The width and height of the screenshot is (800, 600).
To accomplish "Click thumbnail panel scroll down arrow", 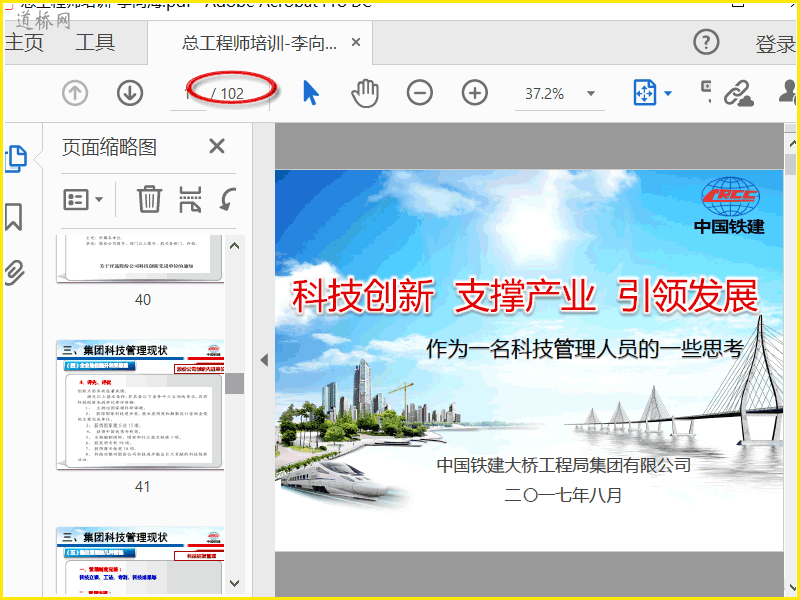I will coord(235,583).
